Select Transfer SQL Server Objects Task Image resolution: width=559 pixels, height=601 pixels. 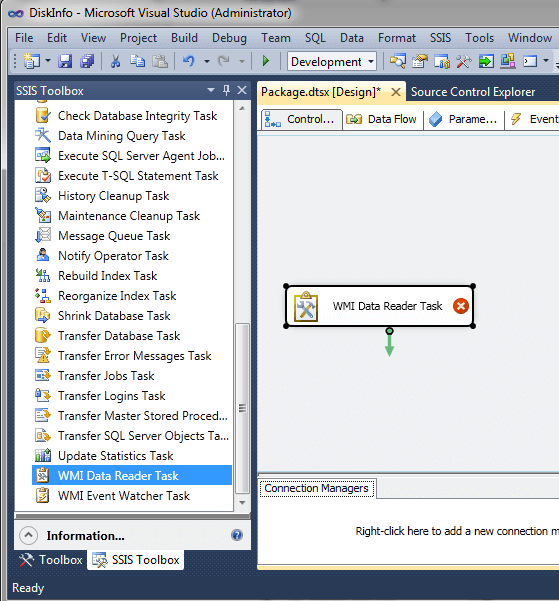click(132, 436)
